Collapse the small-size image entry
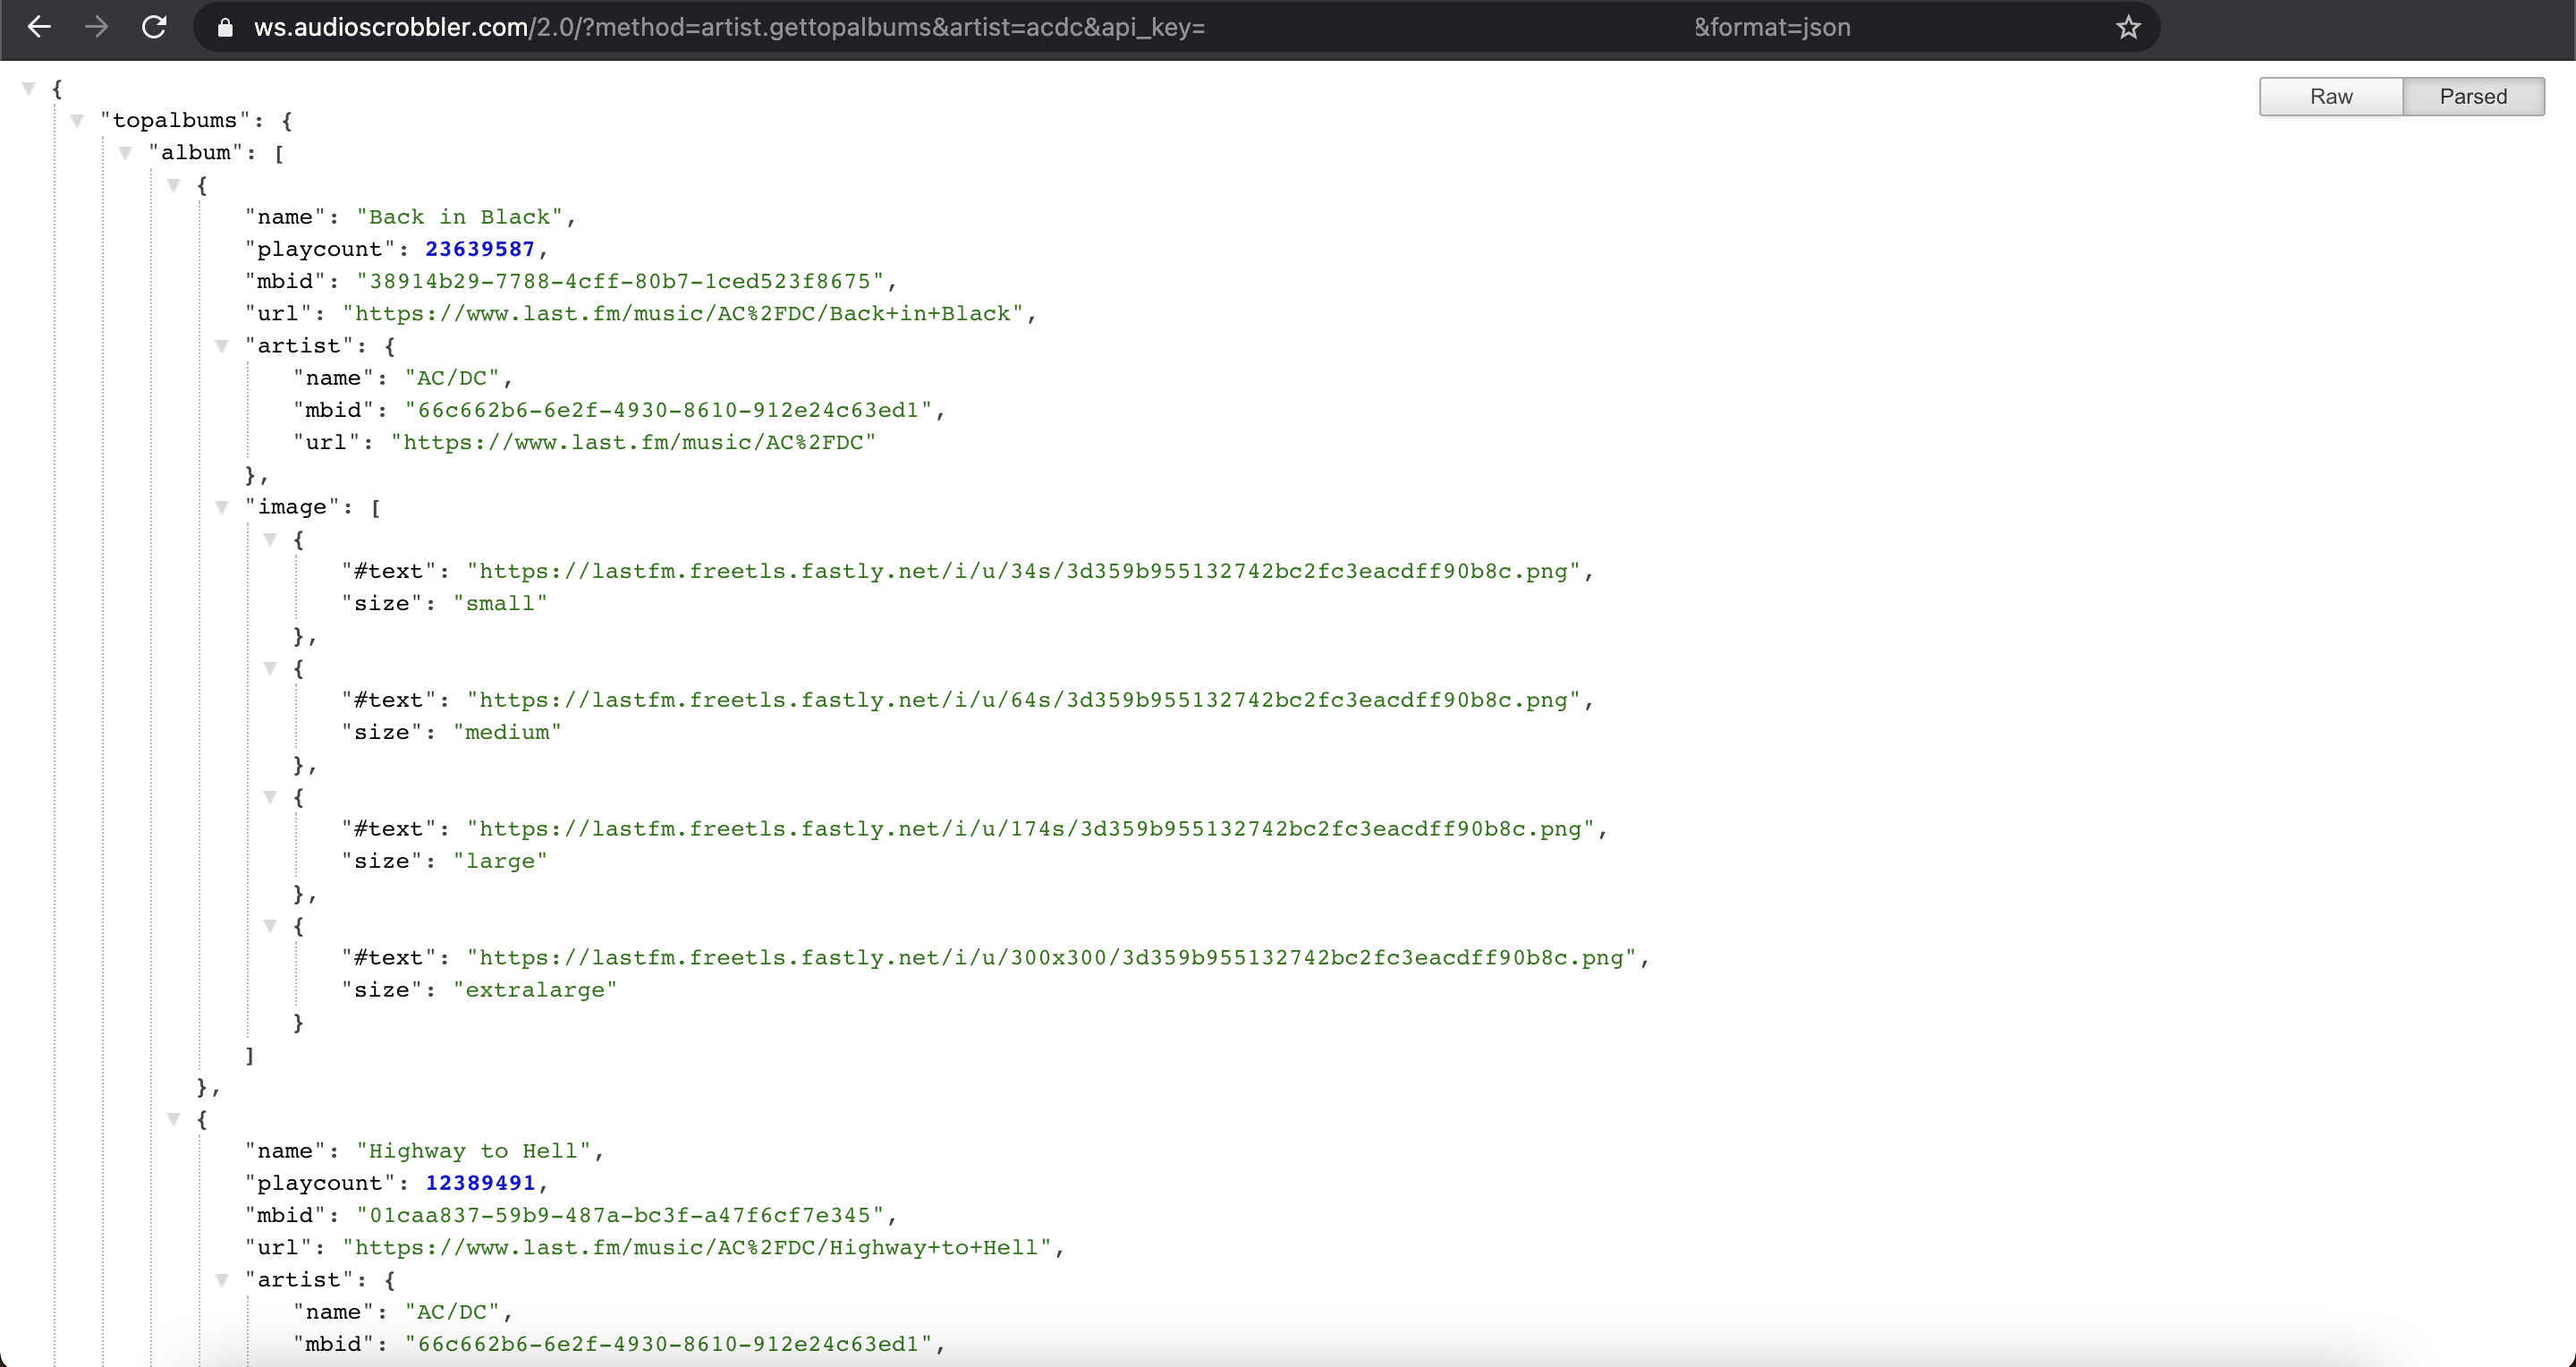The height and width of the screenshot is (1367, 2576). (x=270, y=541)
